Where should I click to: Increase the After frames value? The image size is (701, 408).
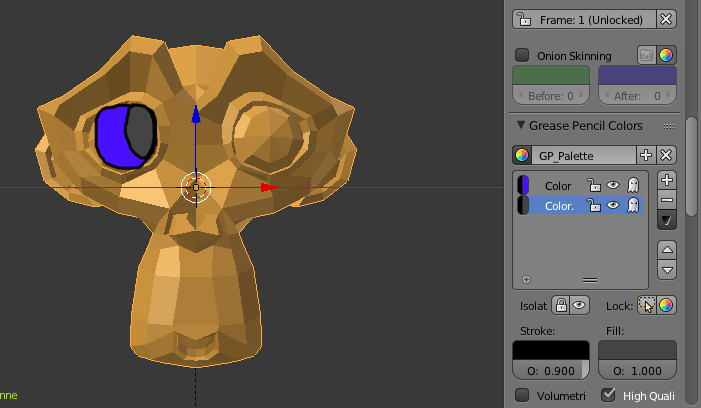coord(668,95)
